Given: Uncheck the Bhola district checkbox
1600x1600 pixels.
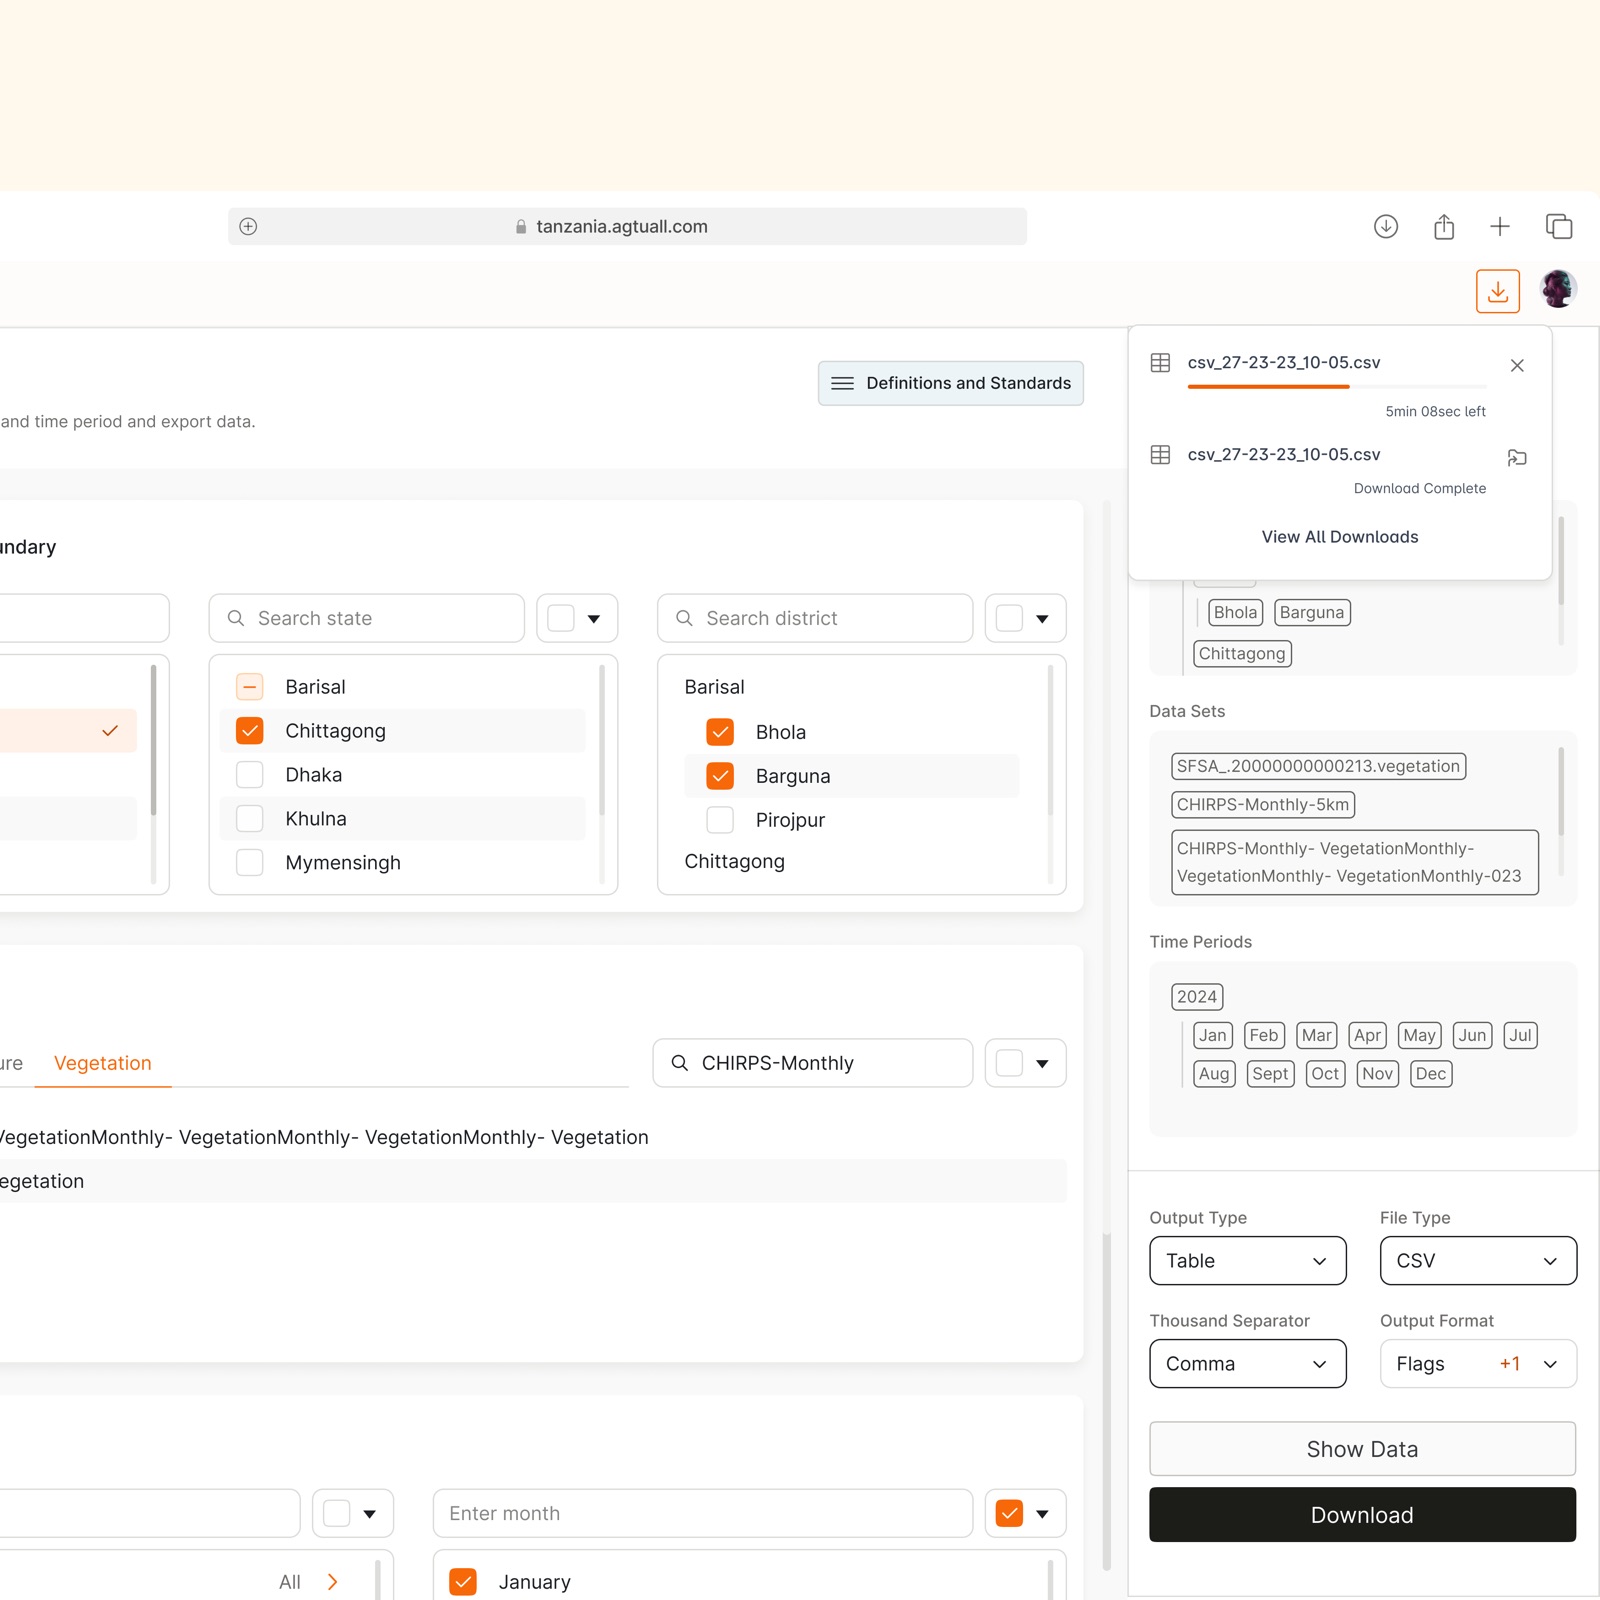Looking at the screenshot, I should [x=720, y=732].
